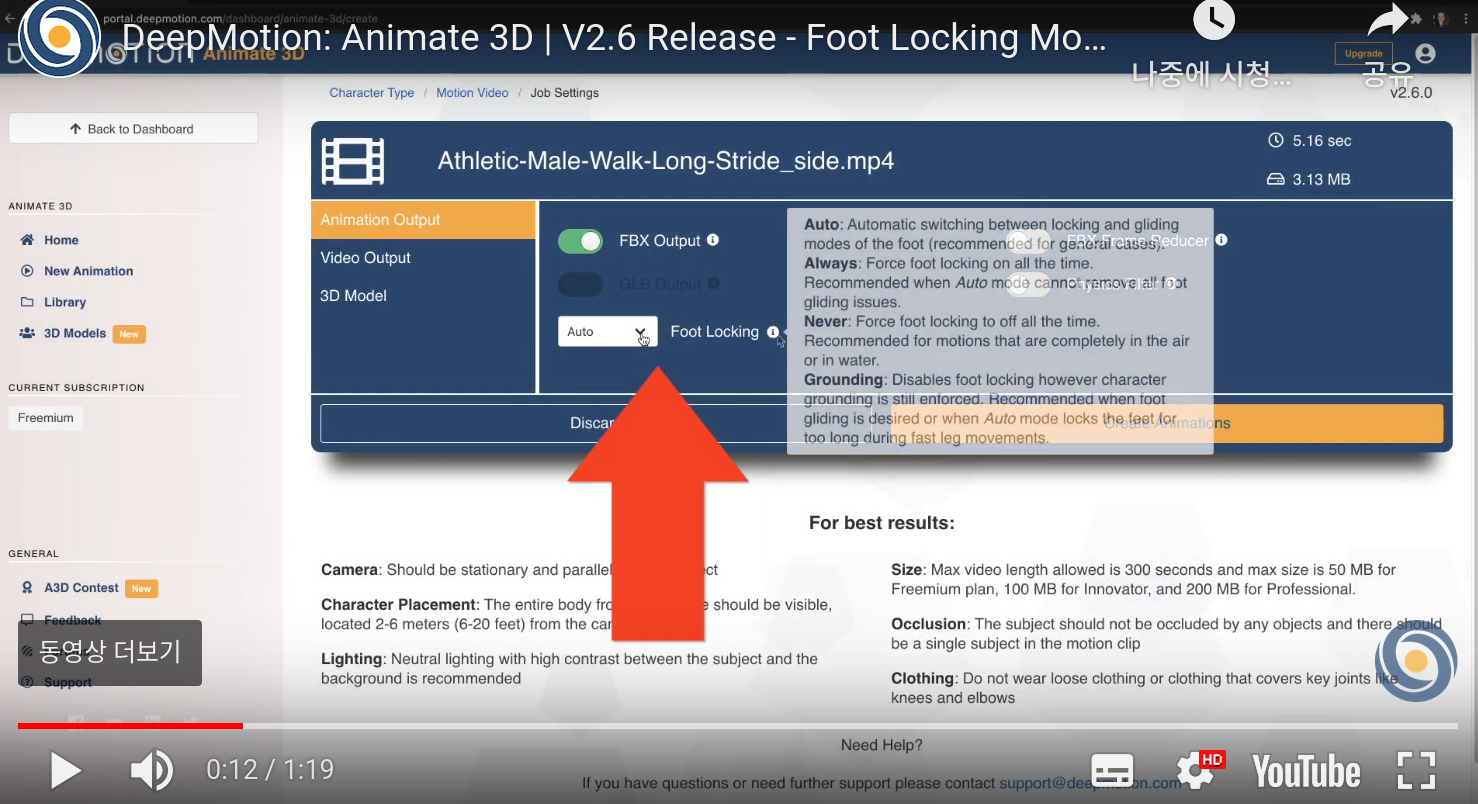This screenshot has width=1478, height=804.
Task: Click the Discard button
Action: coord(597,423)
